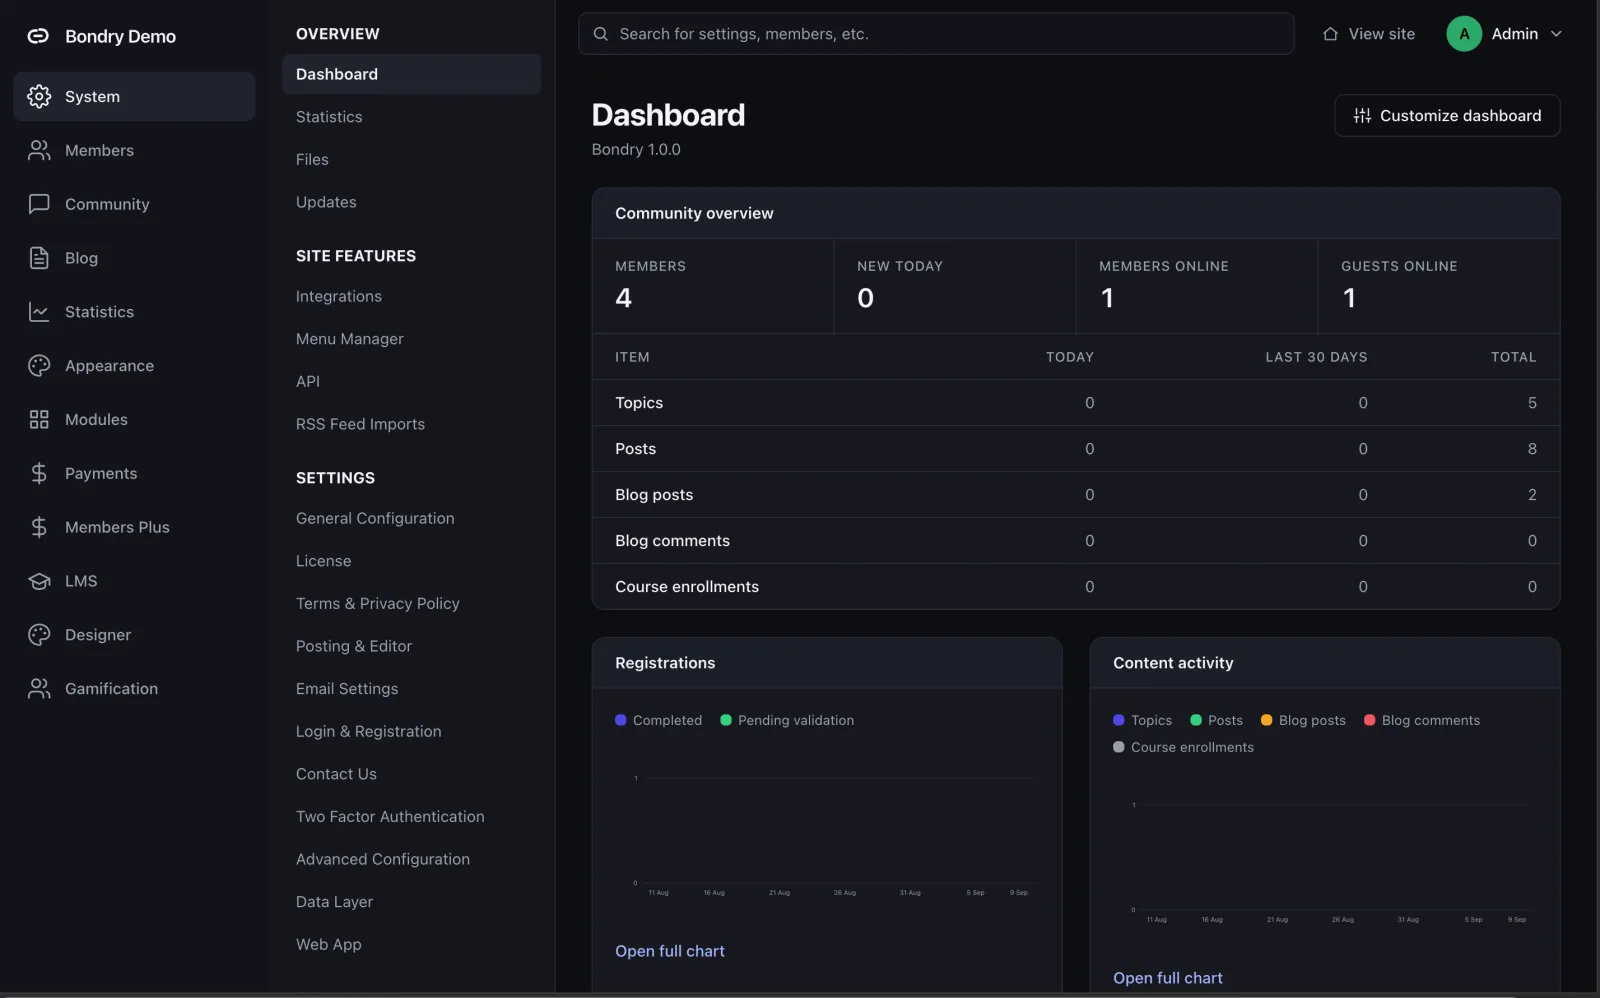This screenshot has height=998, width=1600.
Task: Click the Modules grid icon
Action: tap(39, 419)
